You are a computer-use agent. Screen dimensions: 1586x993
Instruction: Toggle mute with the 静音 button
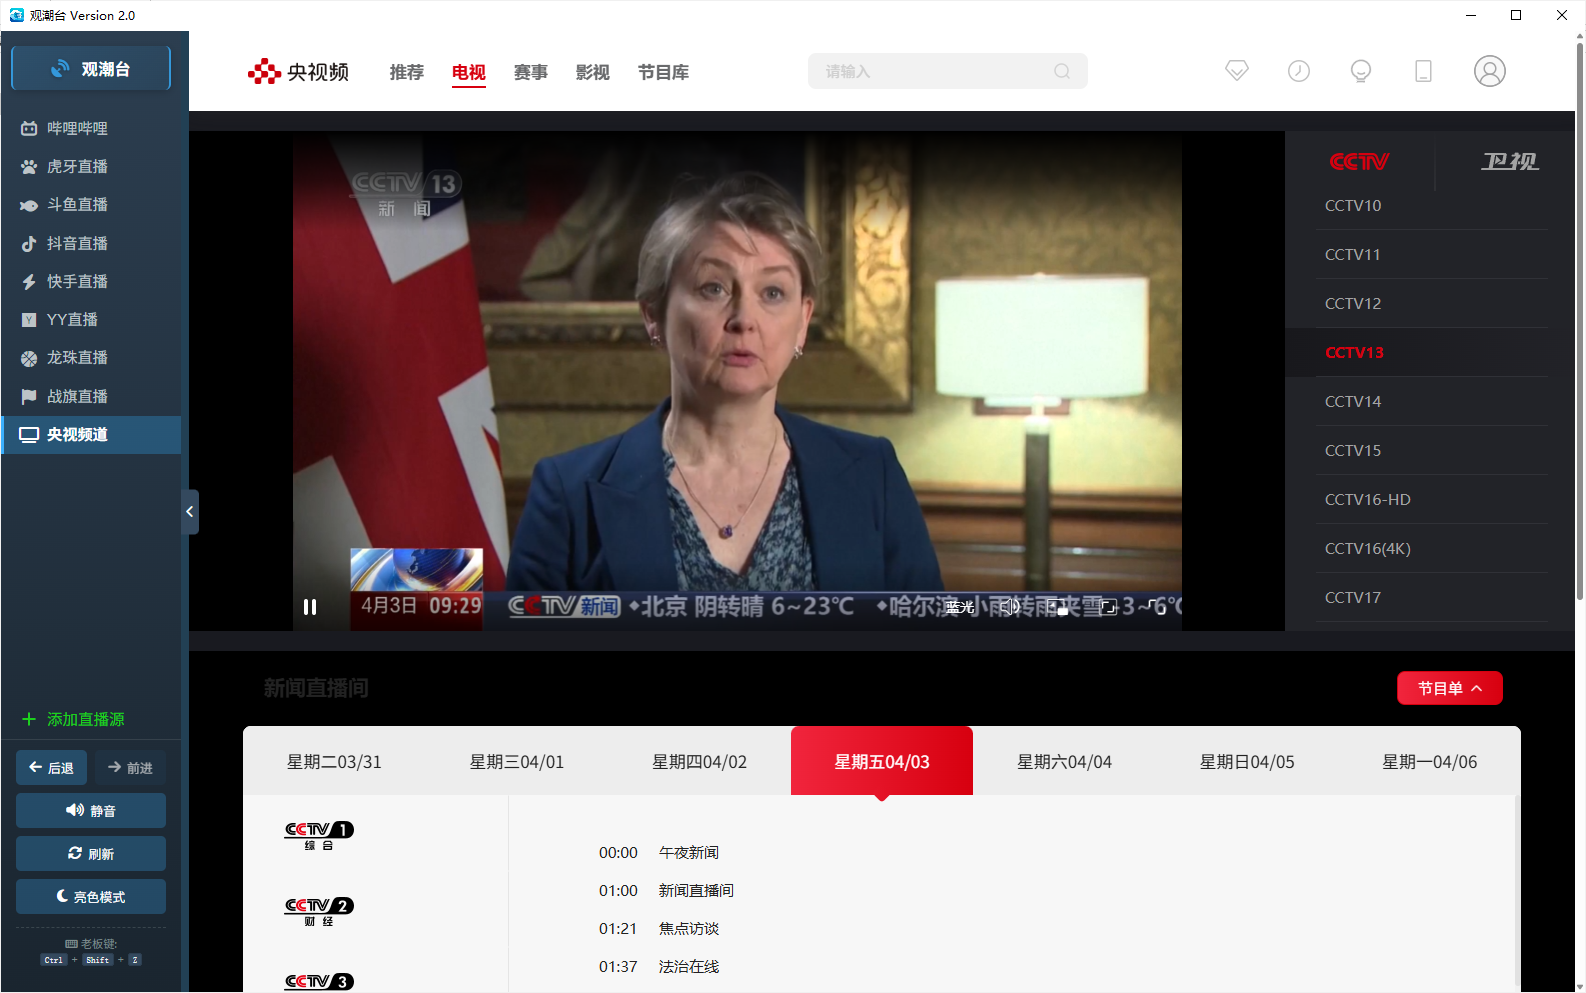point(91,811)
